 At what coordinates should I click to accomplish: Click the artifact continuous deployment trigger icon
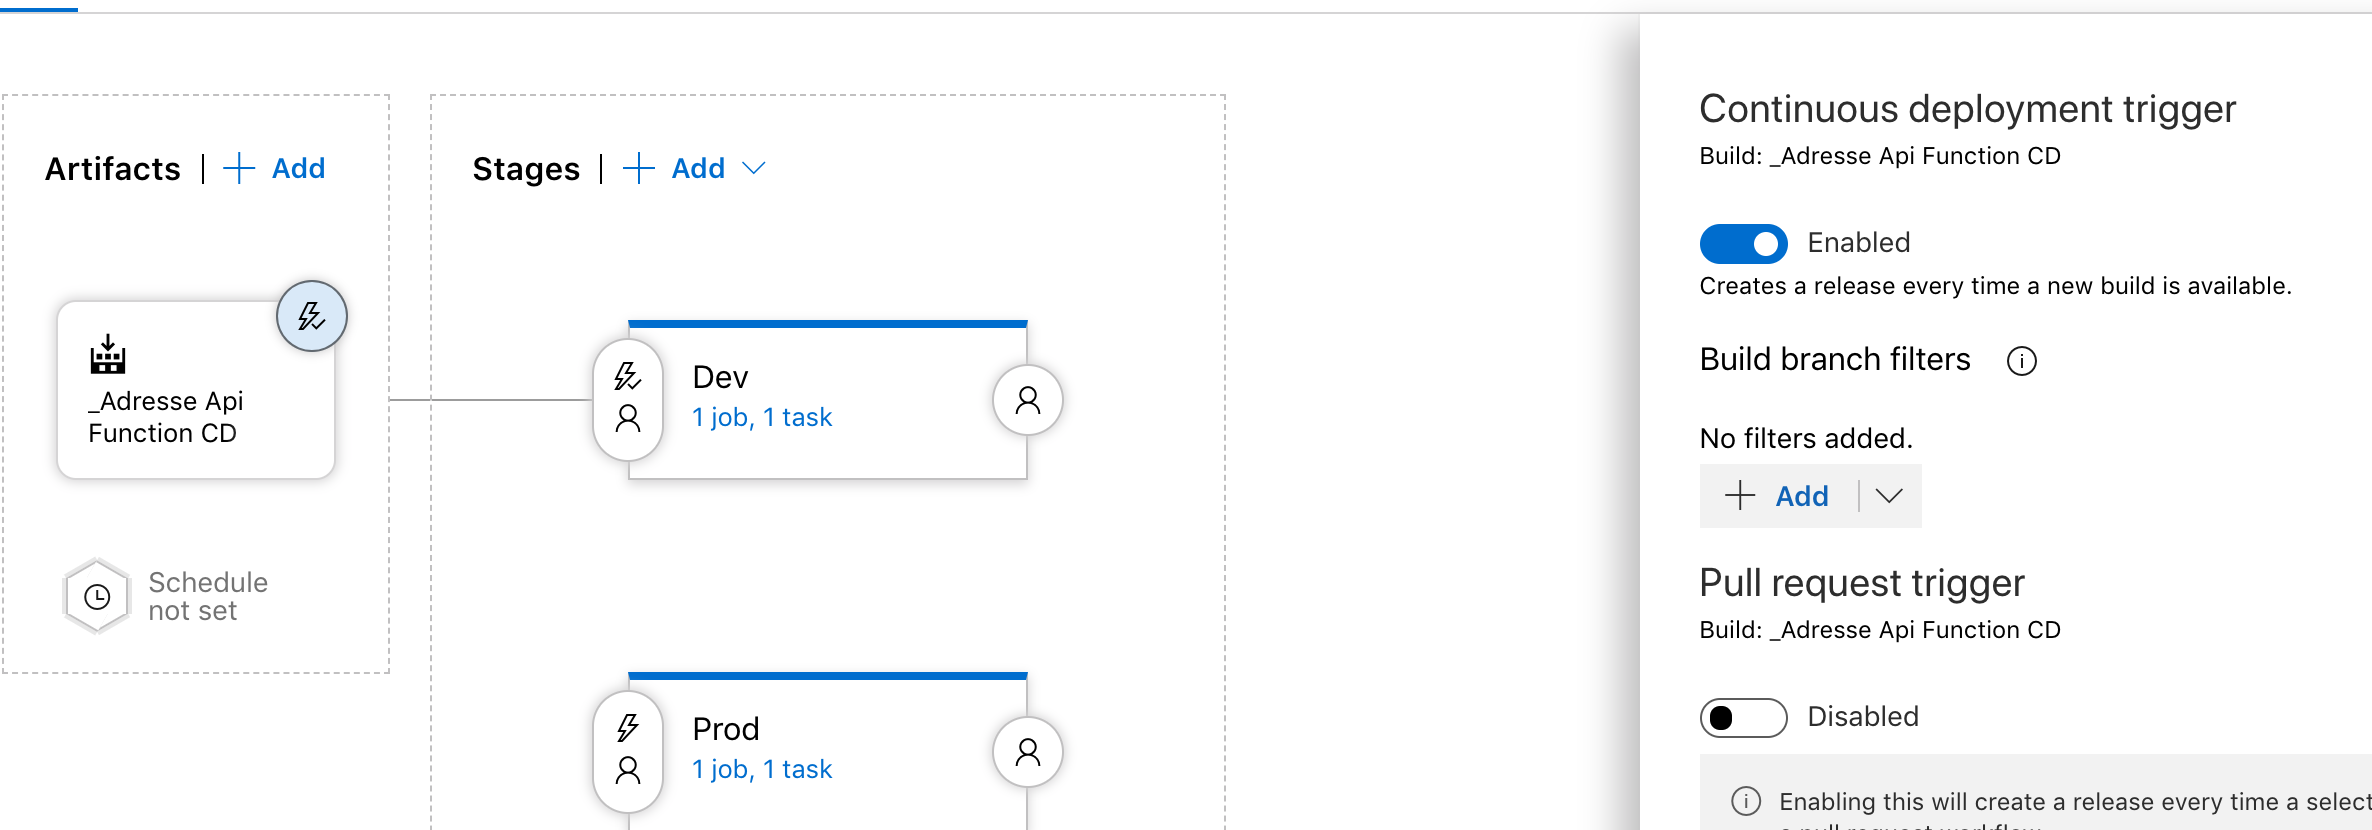312,316
